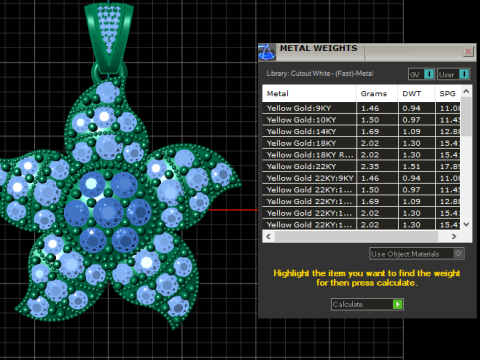Click the Library: Cutout White label
The height and width of the screenshot is (360, 480).
[320, 73]
